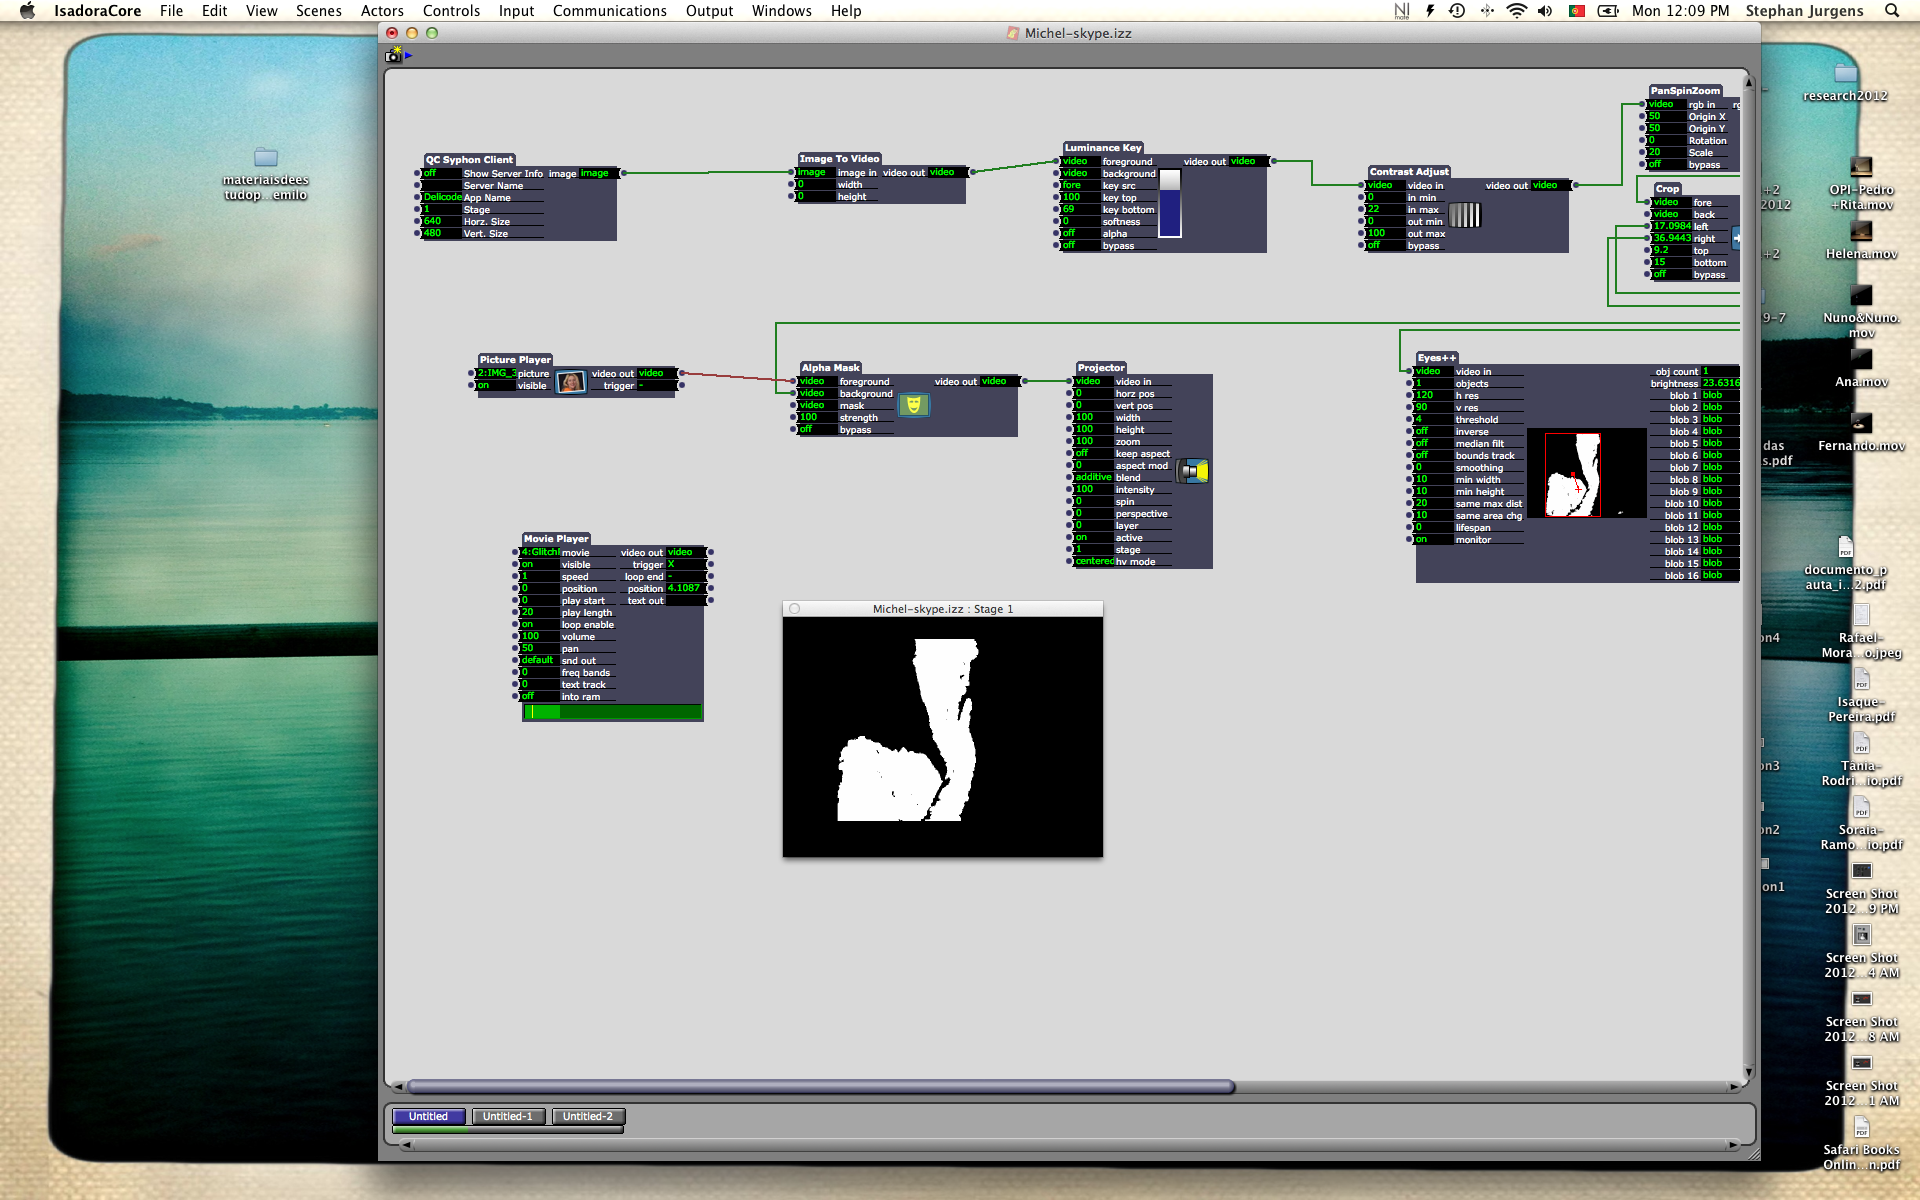
Task: Open the Actors menu
Action: point(382,11)
